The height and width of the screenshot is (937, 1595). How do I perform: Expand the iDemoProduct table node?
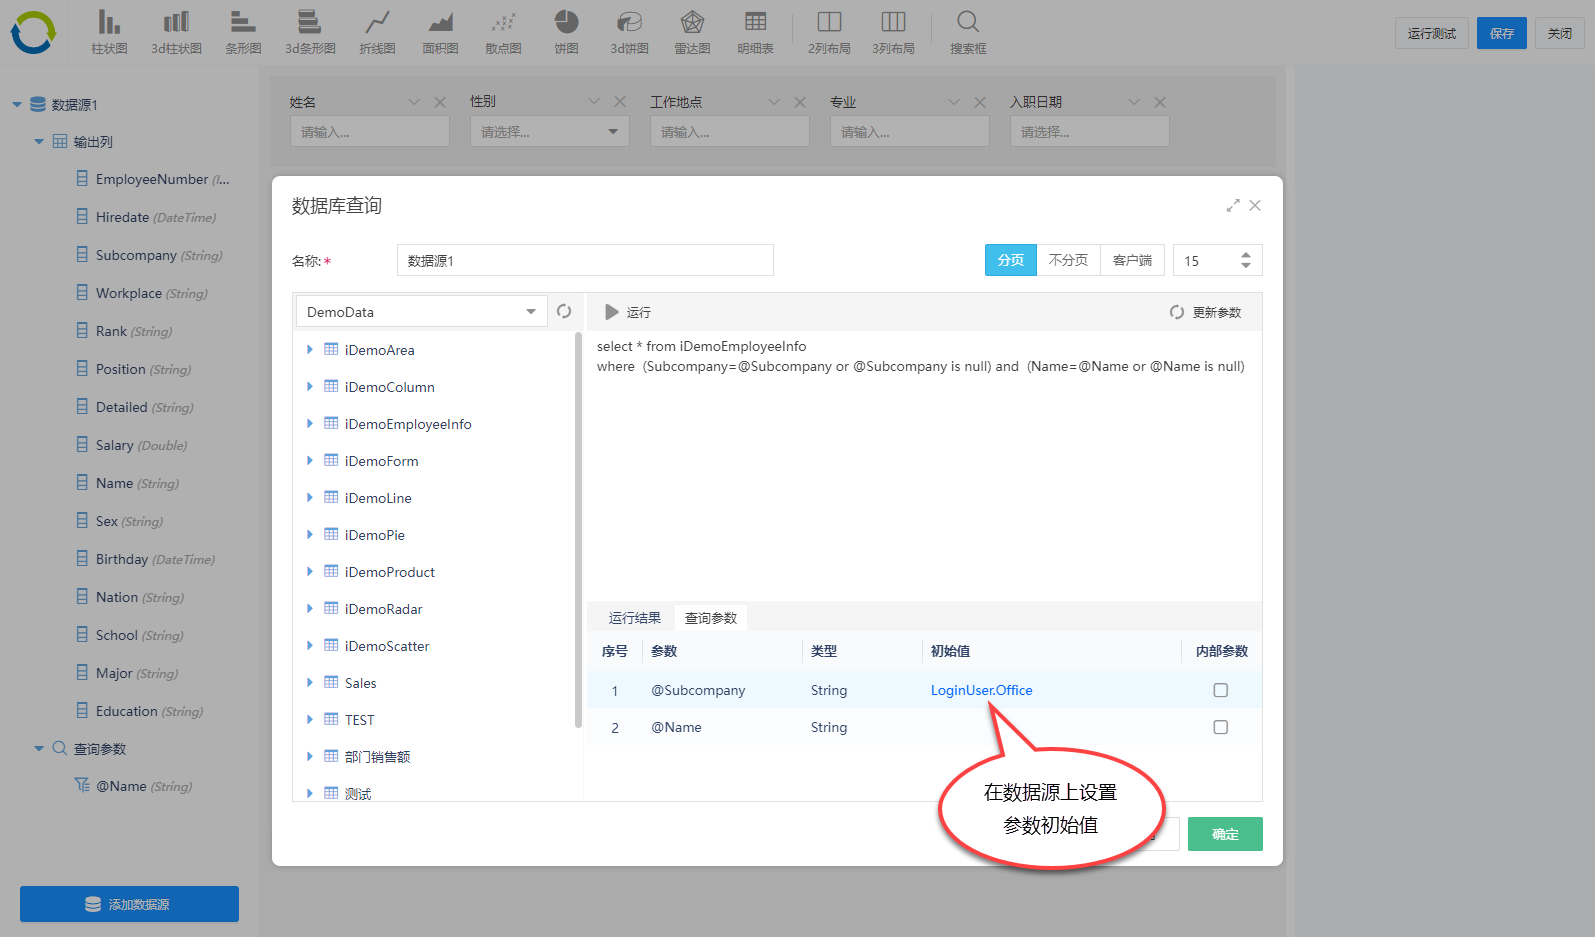click(310, 572)
